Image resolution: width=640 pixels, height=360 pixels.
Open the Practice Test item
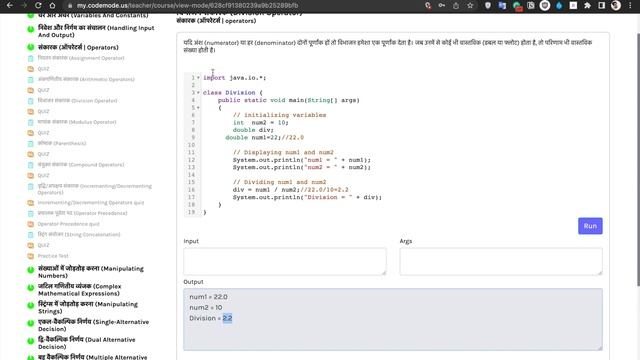pos(53,256)
